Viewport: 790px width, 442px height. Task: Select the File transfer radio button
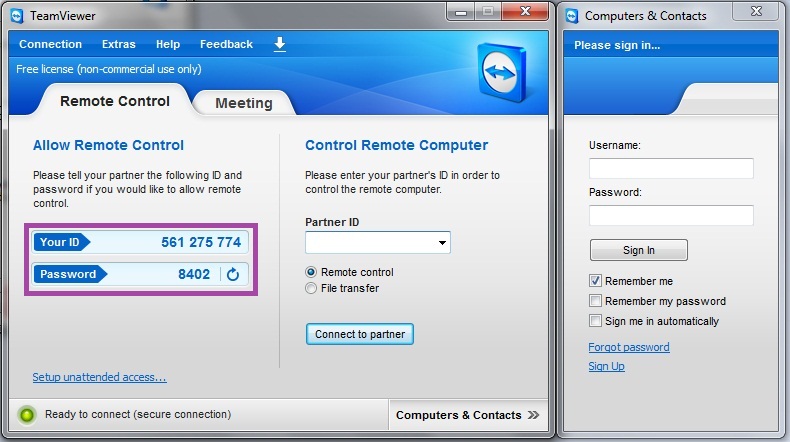[x=311, y=288]
